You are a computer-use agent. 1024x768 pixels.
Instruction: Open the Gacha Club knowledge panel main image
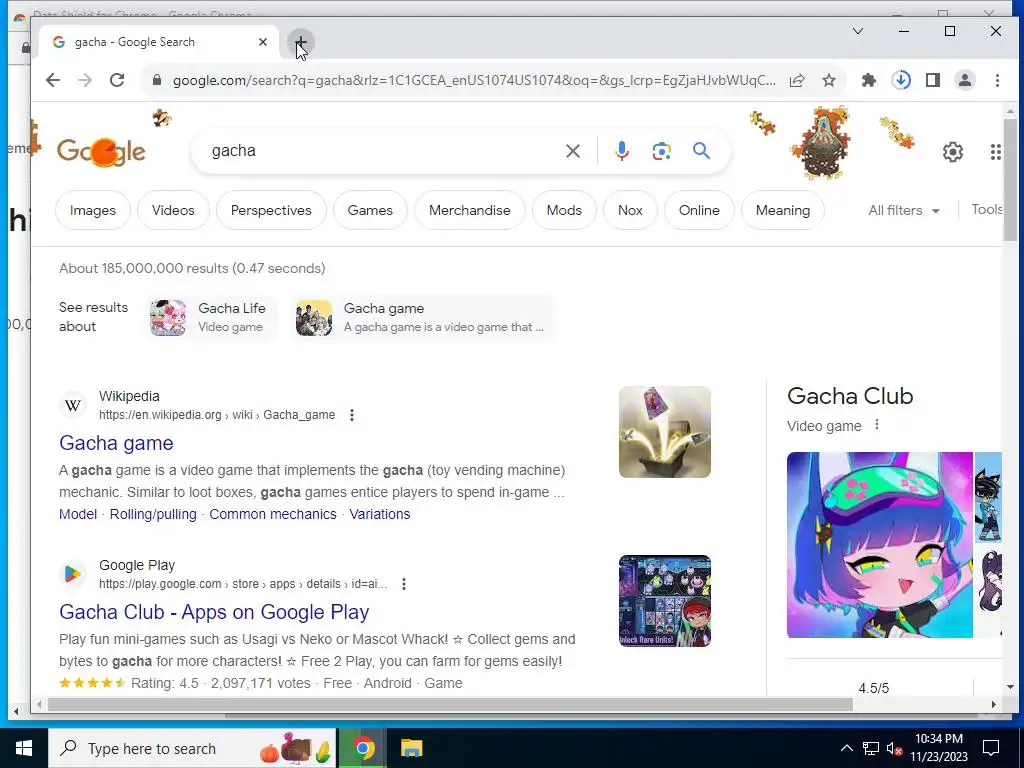coord(880,545)
